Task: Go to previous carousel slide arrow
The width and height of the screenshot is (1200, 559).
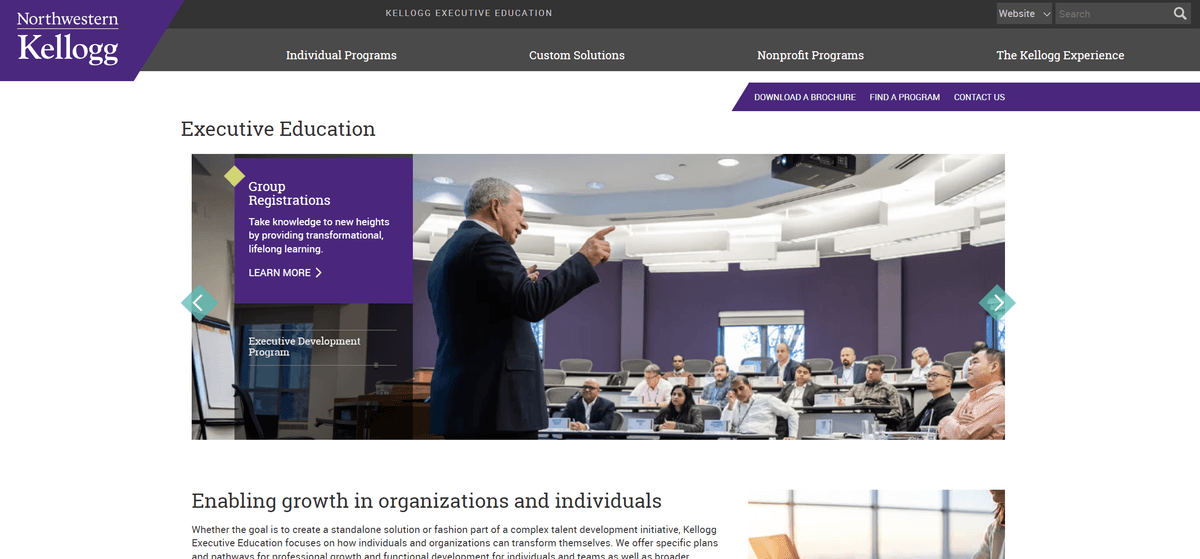Action: pyautogui.click(x=198, y=302)
